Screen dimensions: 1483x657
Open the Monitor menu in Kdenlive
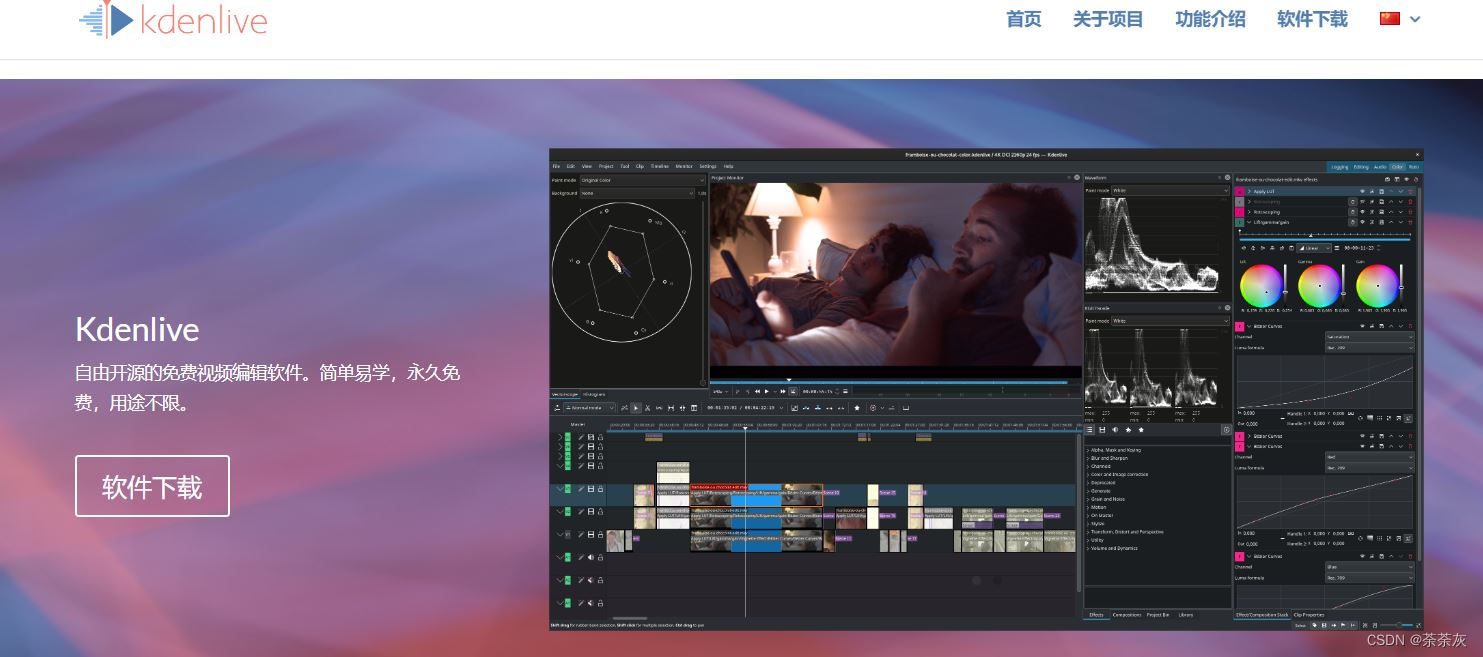(684, 166)
